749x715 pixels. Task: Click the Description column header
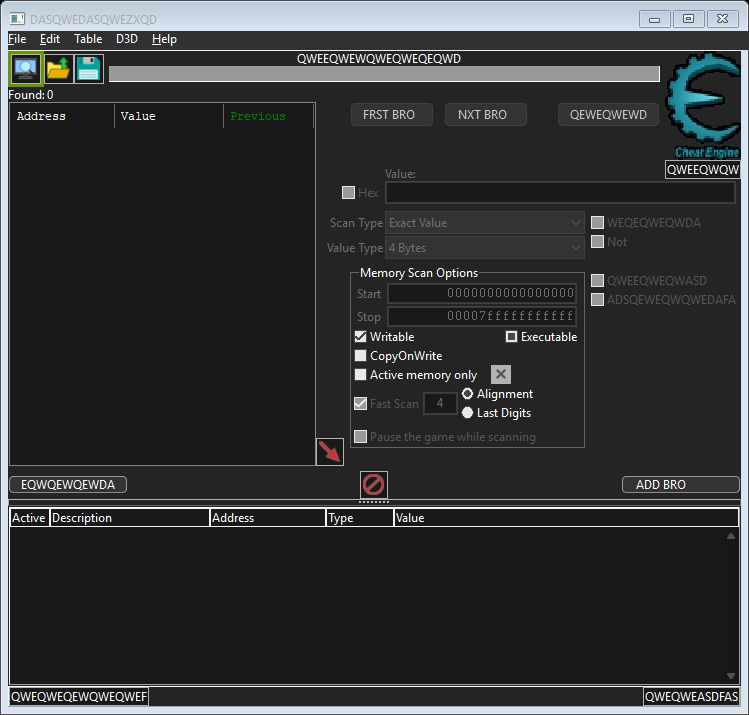130,518
